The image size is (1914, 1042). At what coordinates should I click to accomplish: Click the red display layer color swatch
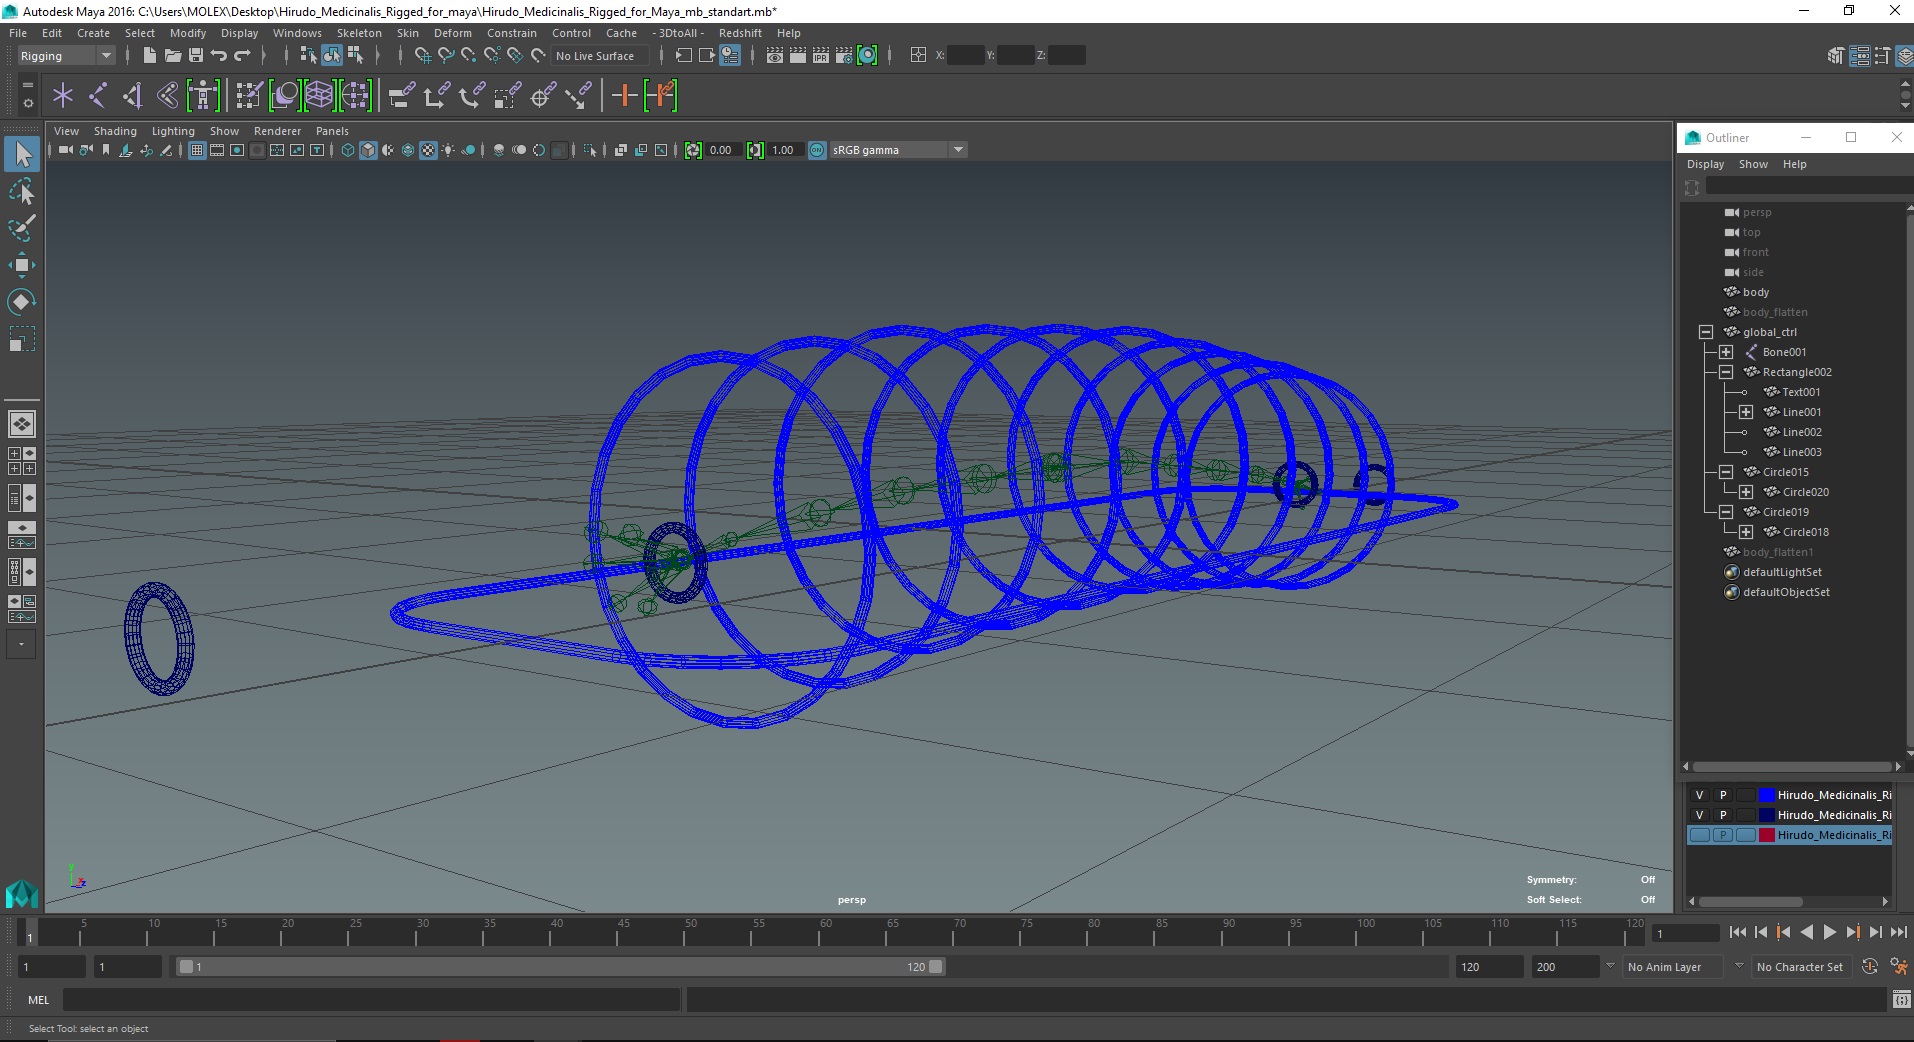(1766, 835)
